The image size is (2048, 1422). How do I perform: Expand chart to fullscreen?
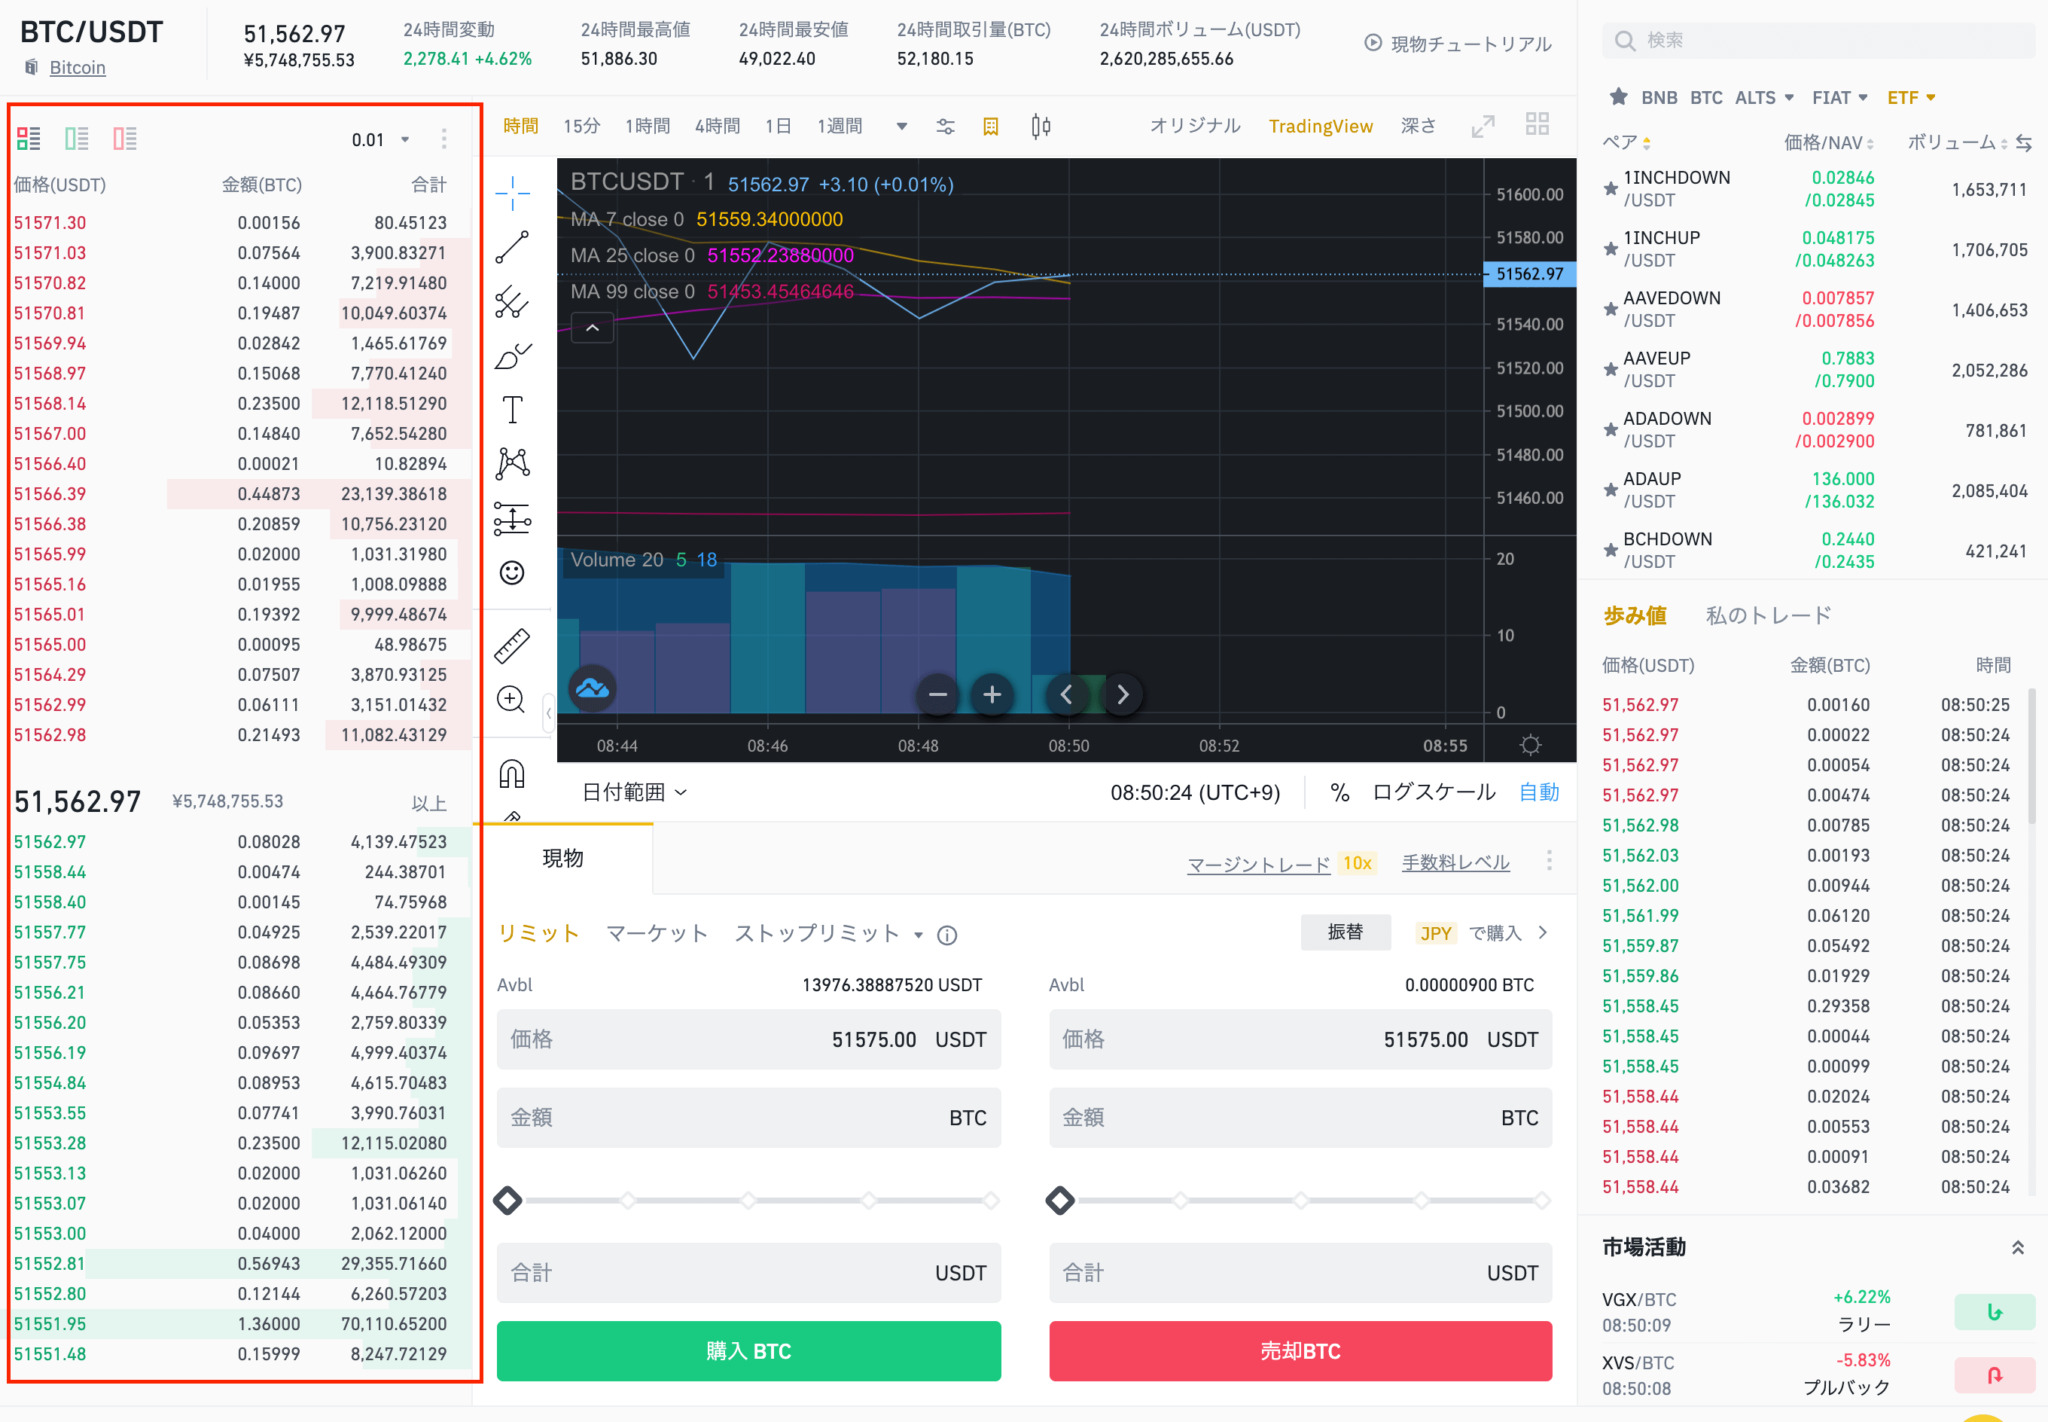click(x=1483, y=126)
